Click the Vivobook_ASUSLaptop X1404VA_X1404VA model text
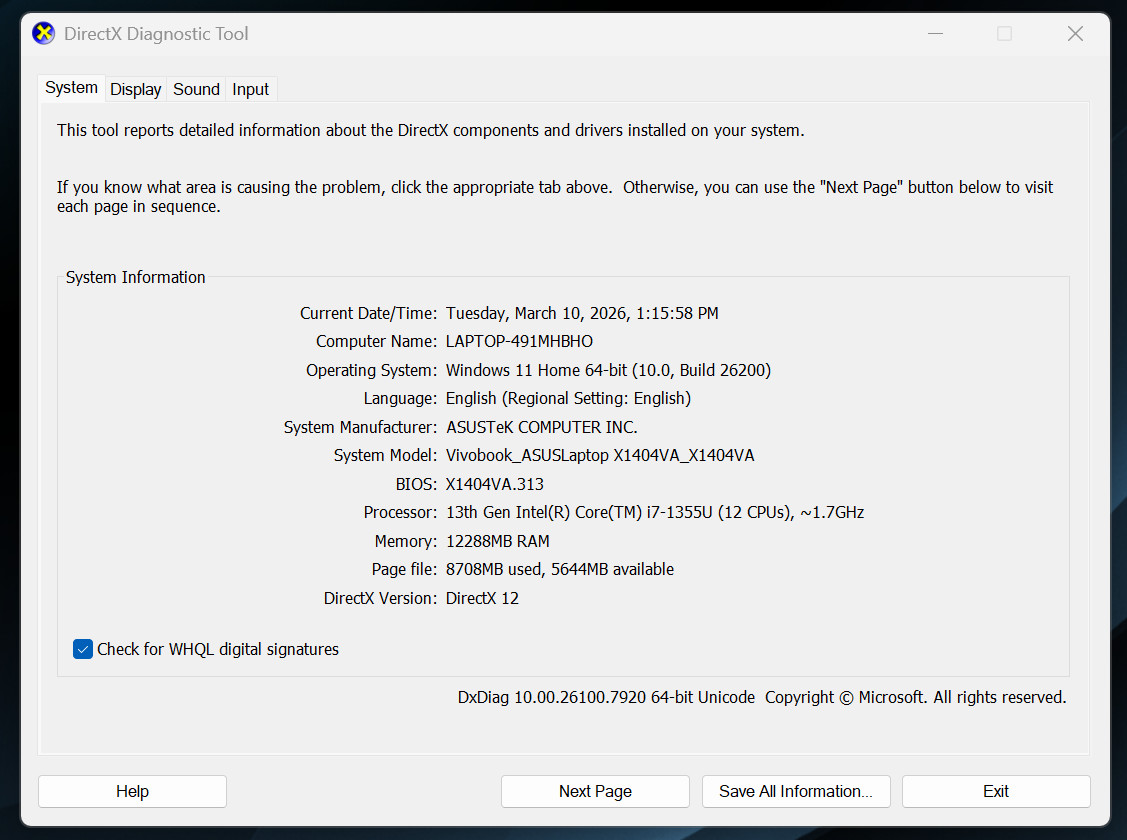This screenshot has width=1127, height=840. (x=600, y=456)
